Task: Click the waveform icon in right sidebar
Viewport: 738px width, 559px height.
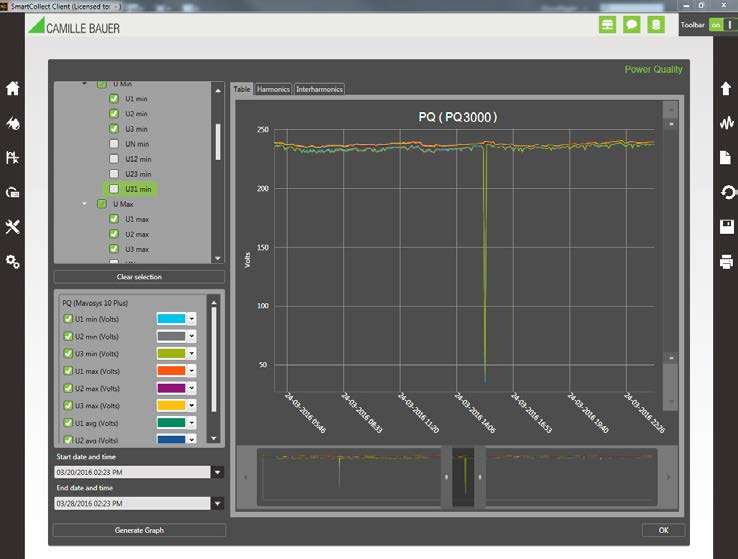Action: click(x=726, y=124)
